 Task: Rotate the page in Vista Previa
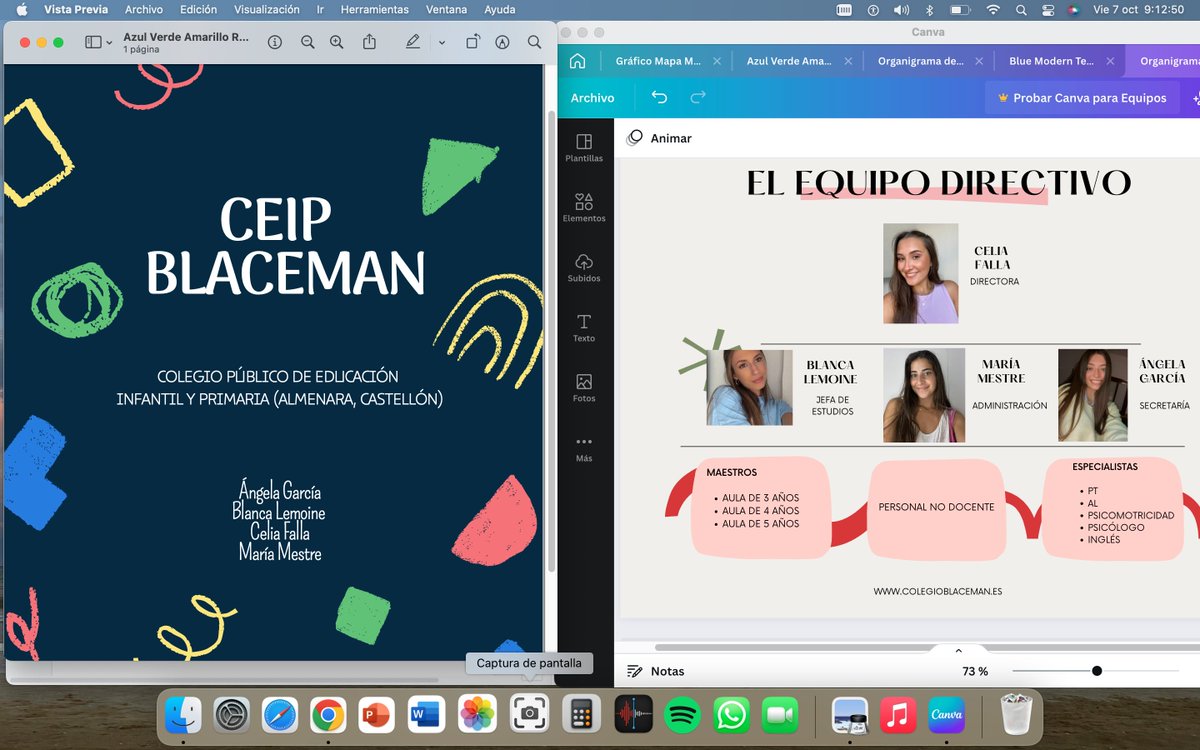[473, 42]
